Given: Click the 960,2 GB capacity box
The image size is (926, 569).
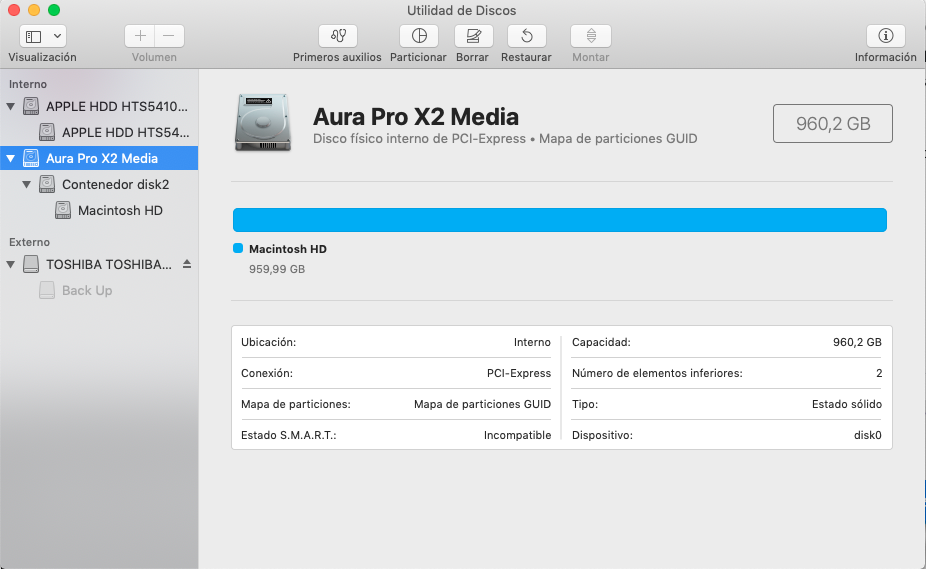Looking at the screenshot, I should tap(833, 123).
